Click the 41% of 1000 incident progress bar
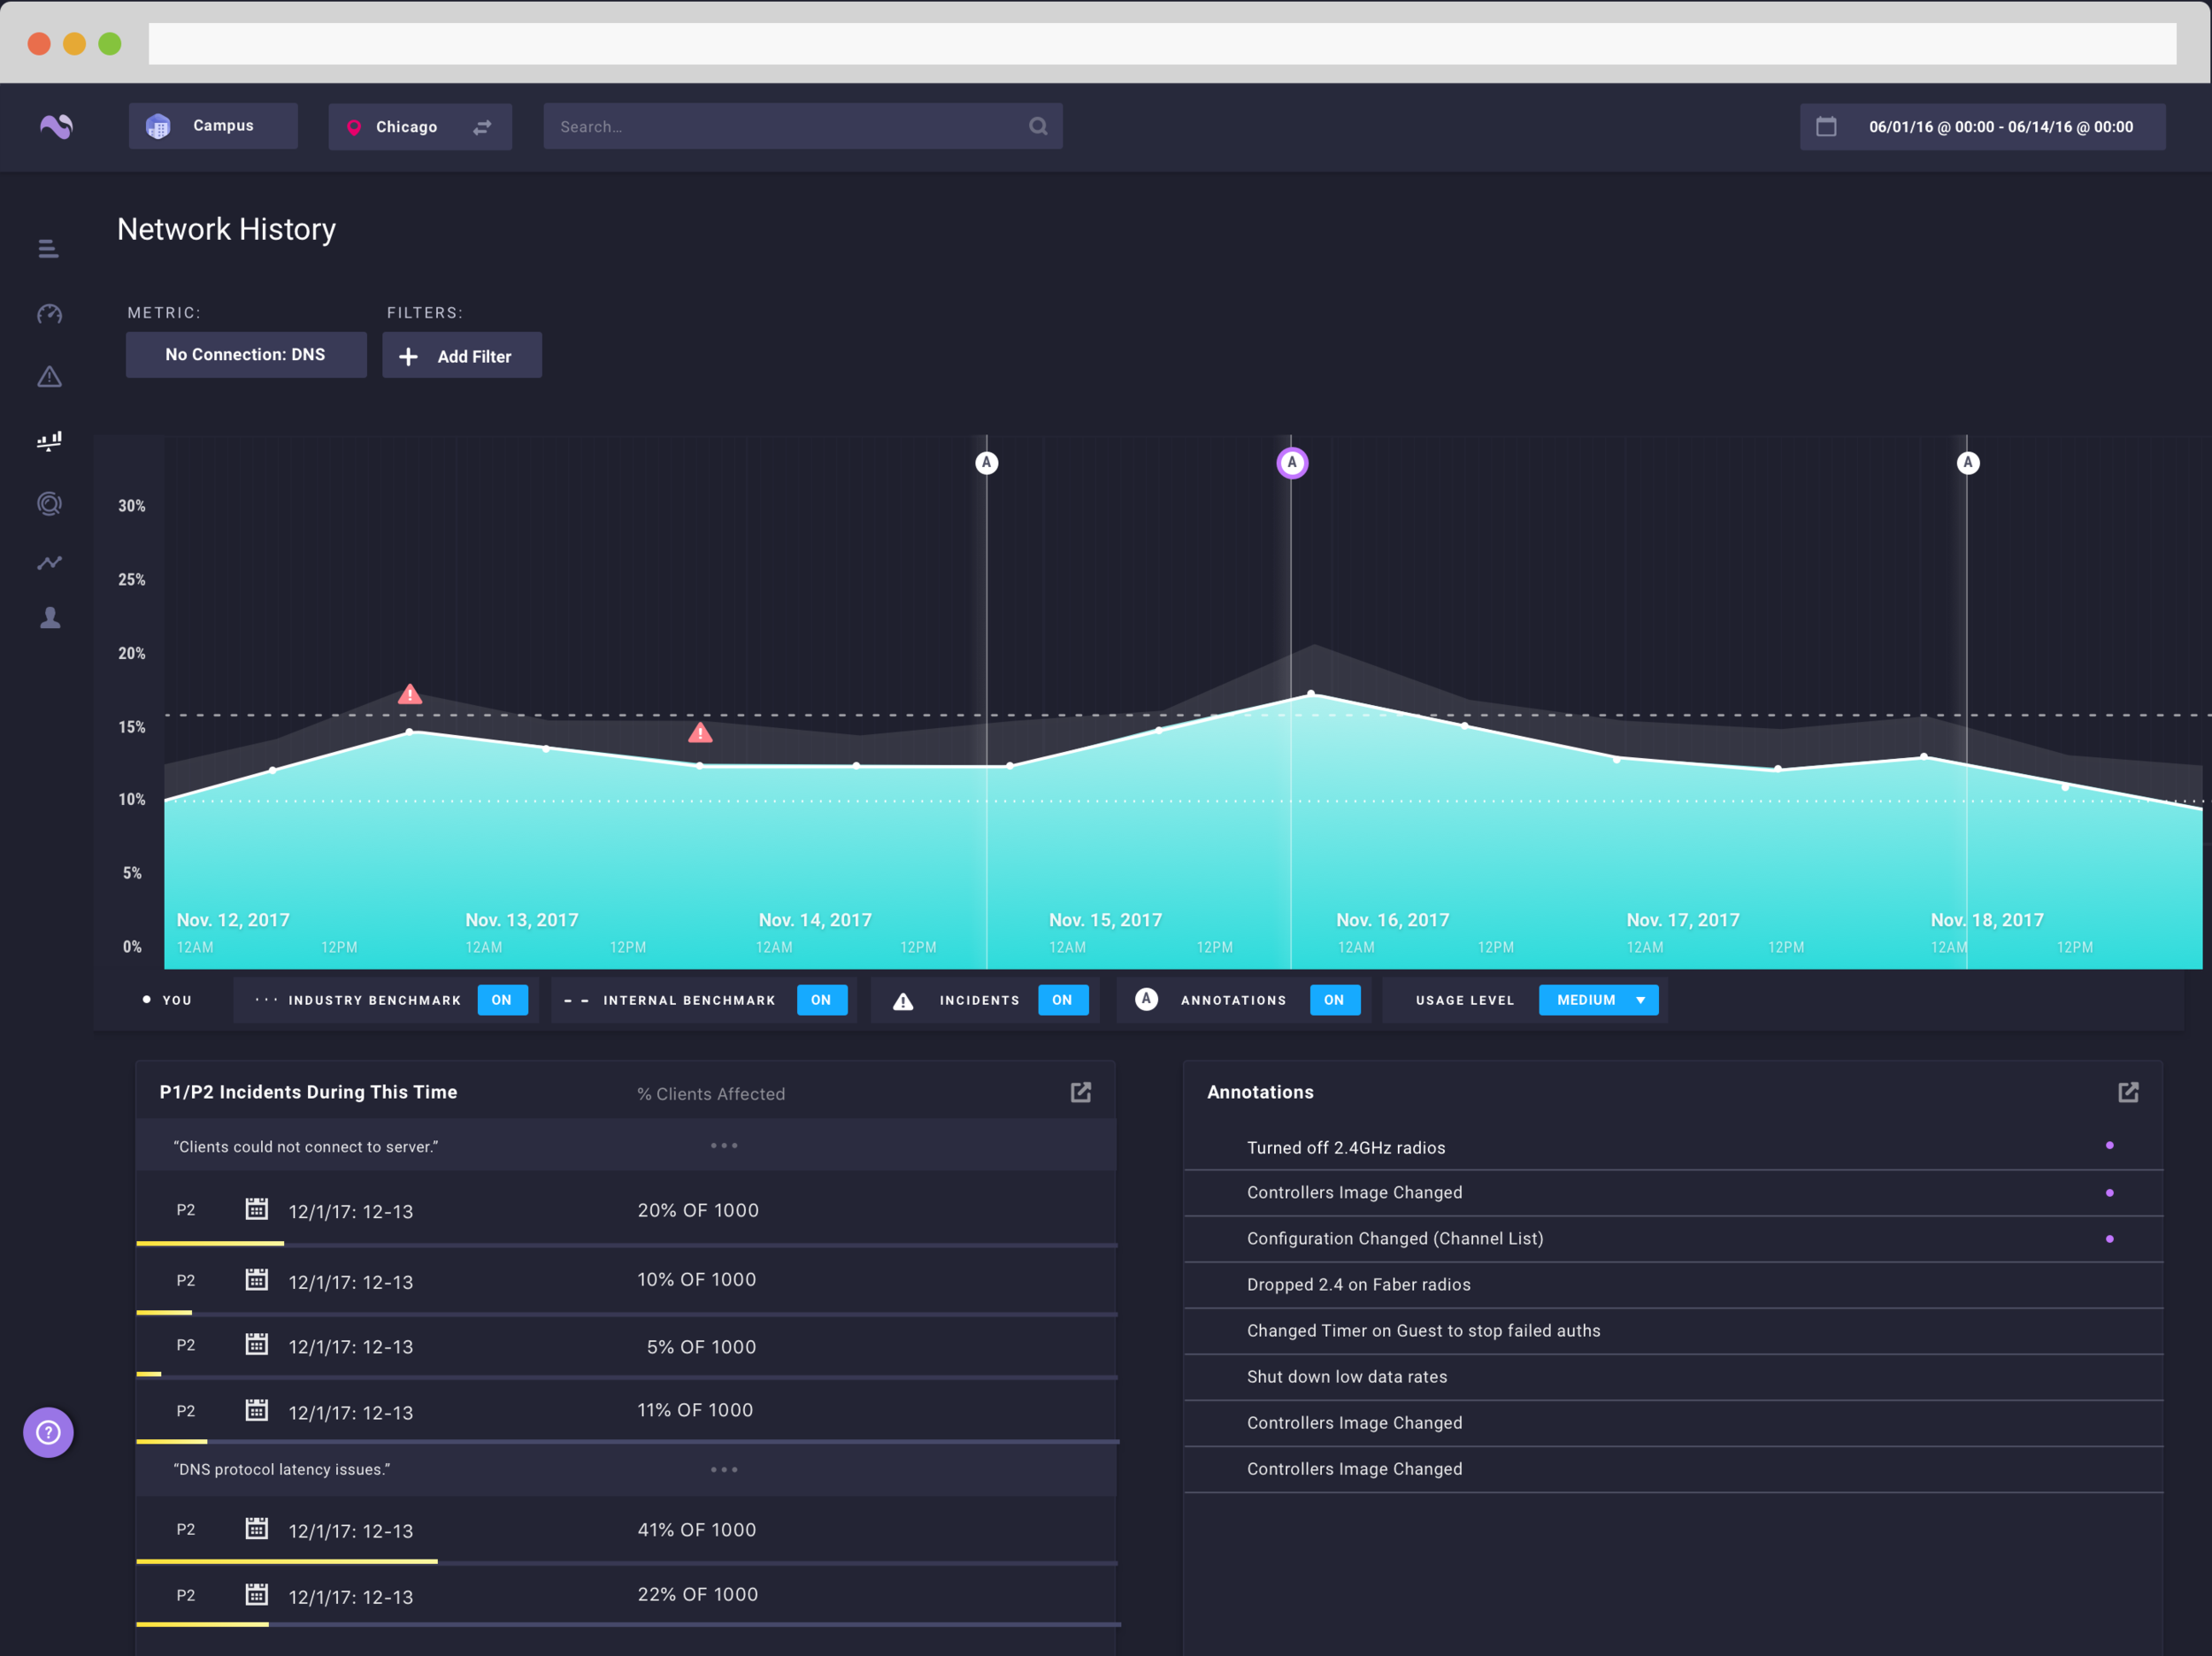2212x1656 pixels. click(x=286, y=1561)
